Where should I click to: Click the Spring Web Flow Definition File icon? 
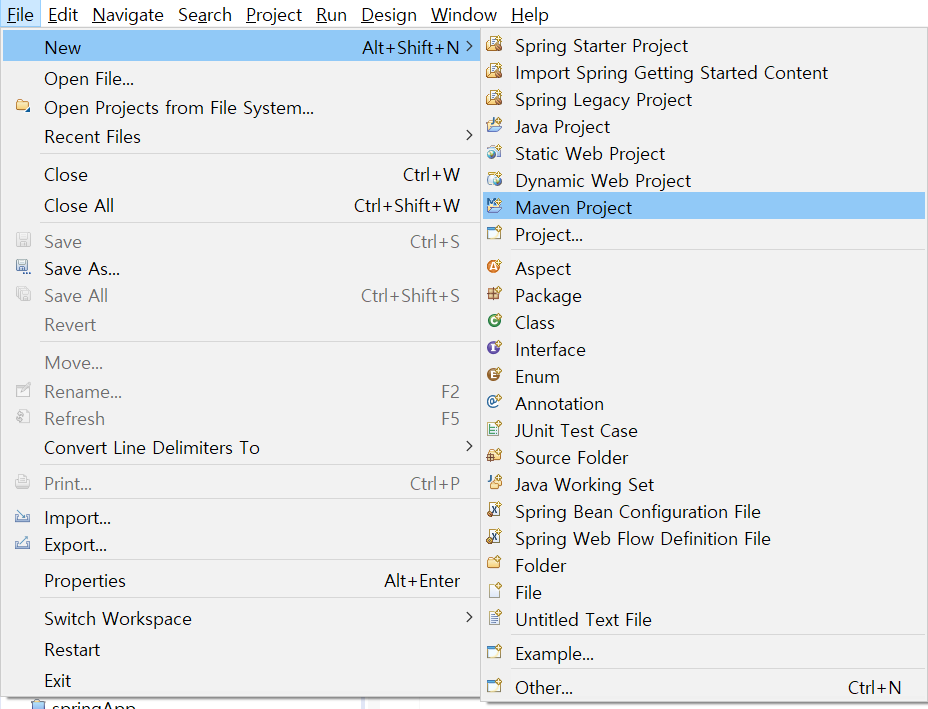point(494,537)
